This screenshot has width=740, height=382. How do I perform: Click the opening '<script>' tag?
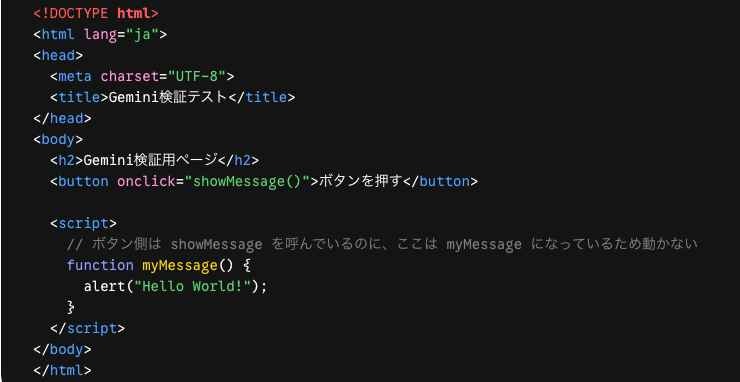tap(84, 223)
